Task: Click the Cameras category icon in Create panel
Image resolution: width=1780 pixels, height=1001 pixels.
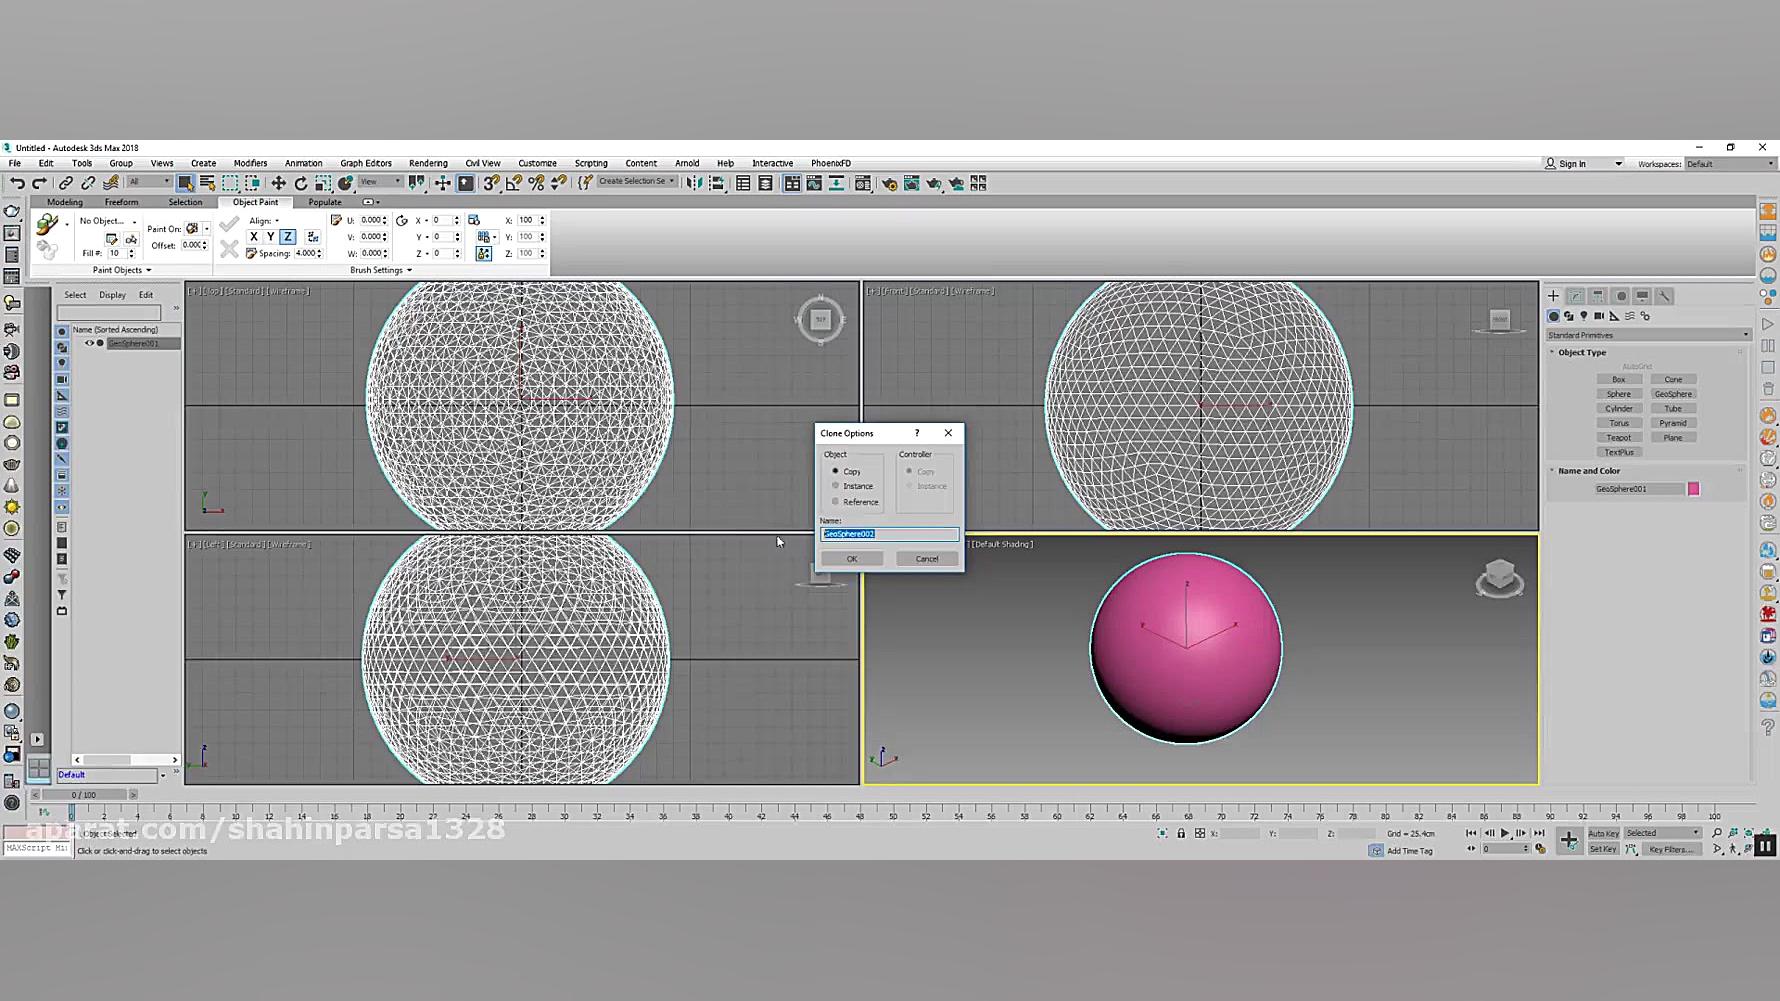Action: point(1599,316)
